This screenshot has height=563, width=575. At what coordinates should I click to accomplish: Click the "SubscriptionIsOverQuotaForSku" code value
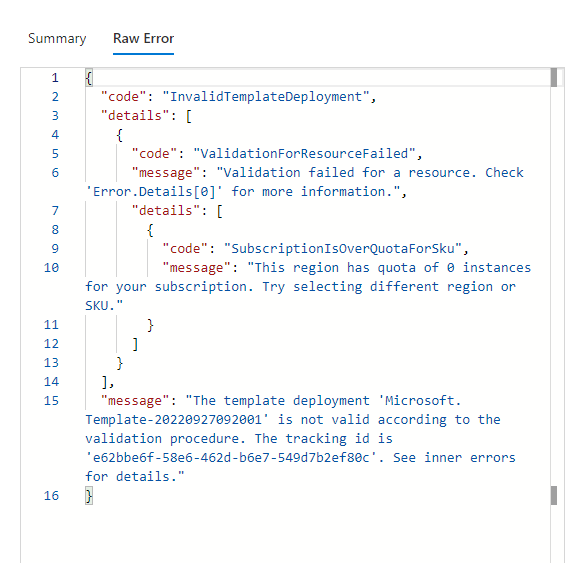[343, 249]
